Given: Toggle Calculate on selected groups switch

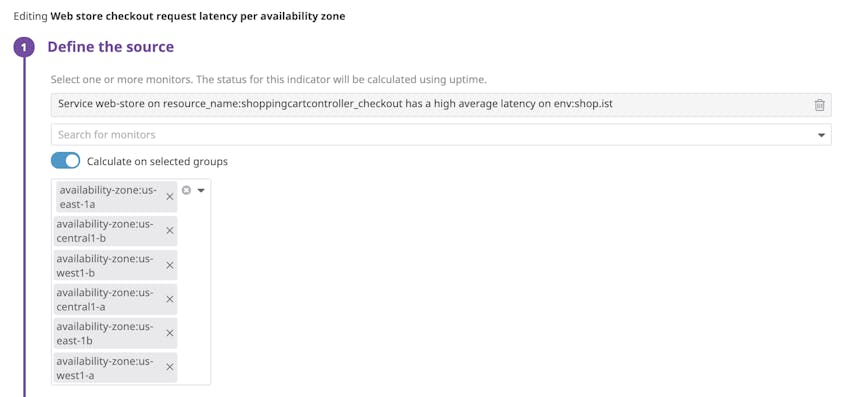Looking at the screenshot, I should tap(65, 161).
